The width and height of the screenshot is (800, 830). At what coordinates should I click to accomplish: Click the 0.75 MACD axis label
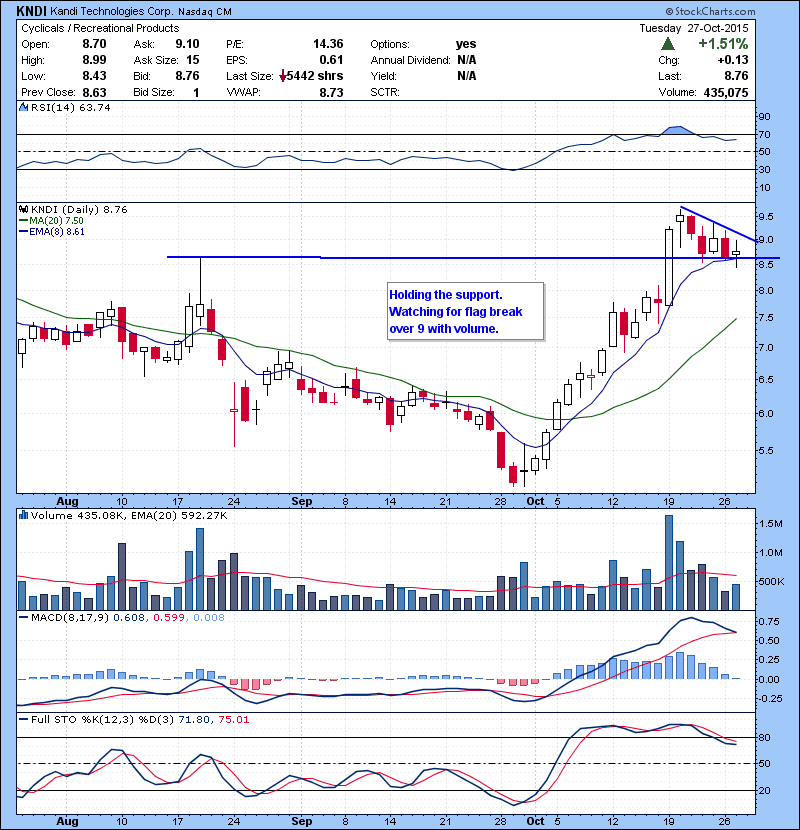(x=769, y=621)
